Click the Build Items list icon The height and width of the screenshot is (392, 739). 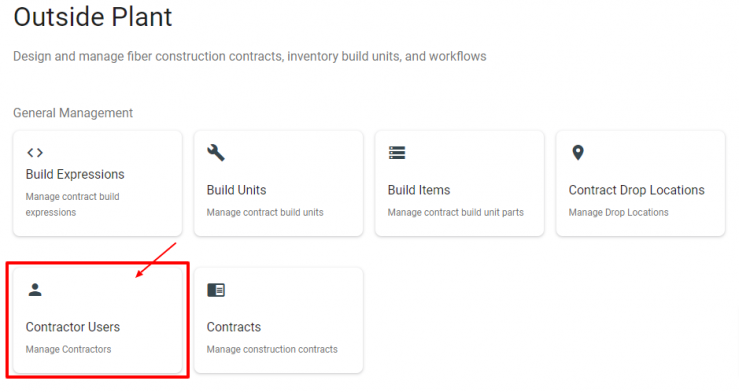point(397,153)
